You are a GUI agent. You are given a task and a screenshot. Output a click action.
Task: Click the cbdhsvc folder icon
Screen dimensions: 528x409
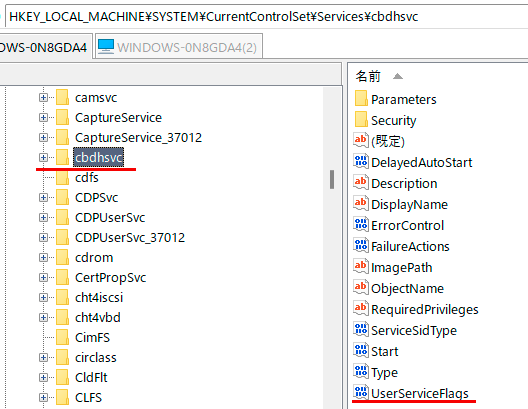(63, 157)
